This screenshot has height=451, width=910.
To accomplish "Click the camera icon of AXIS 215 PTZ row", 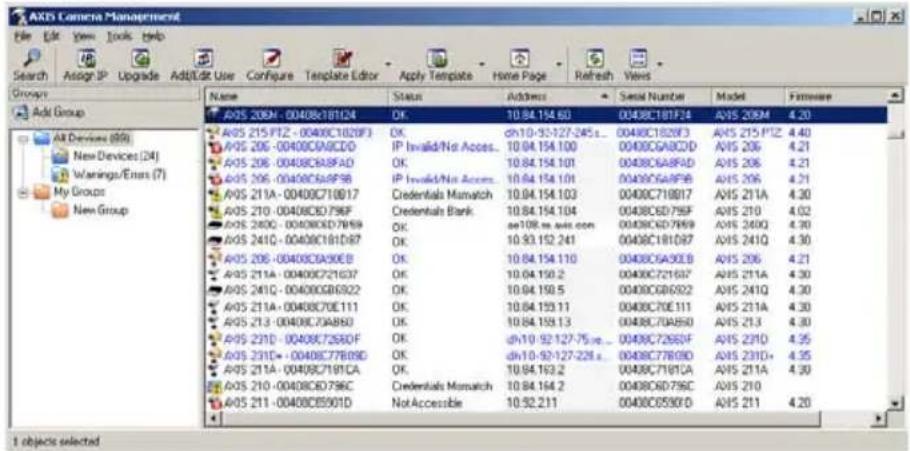I will point(213,132).
